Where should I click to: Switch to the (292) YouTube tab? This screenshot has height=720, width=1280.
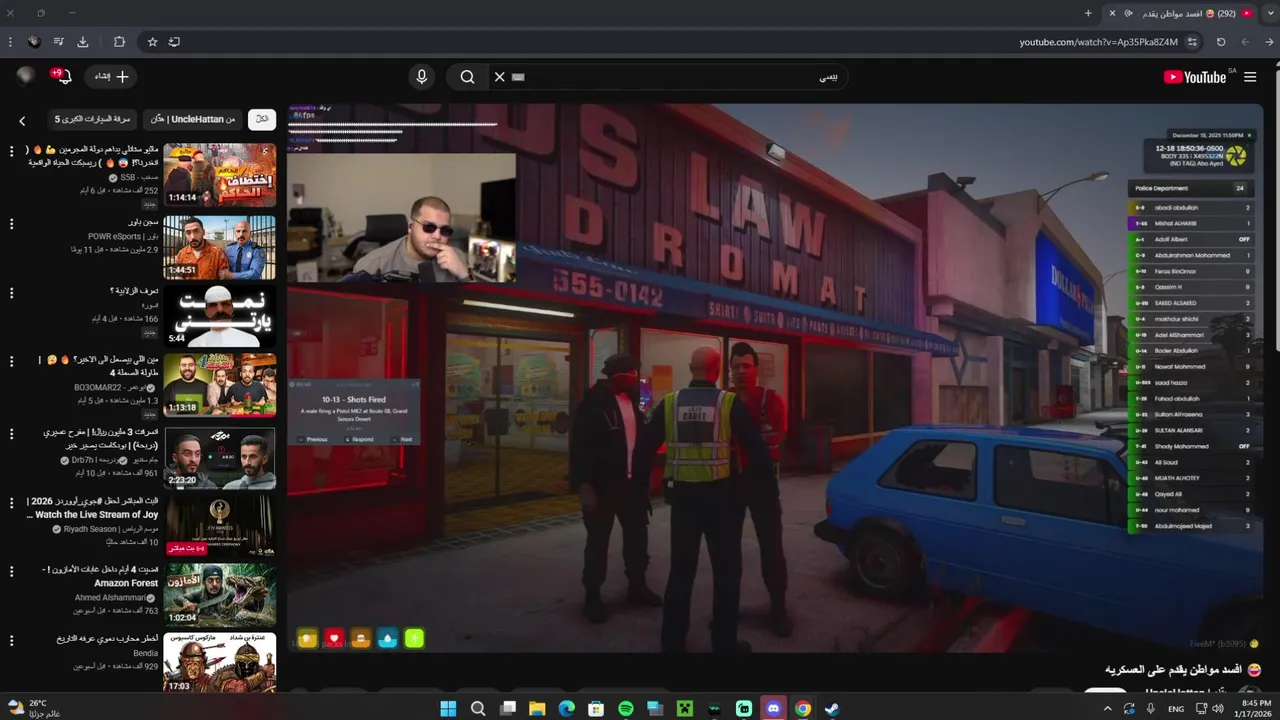tap(1180, 13)
